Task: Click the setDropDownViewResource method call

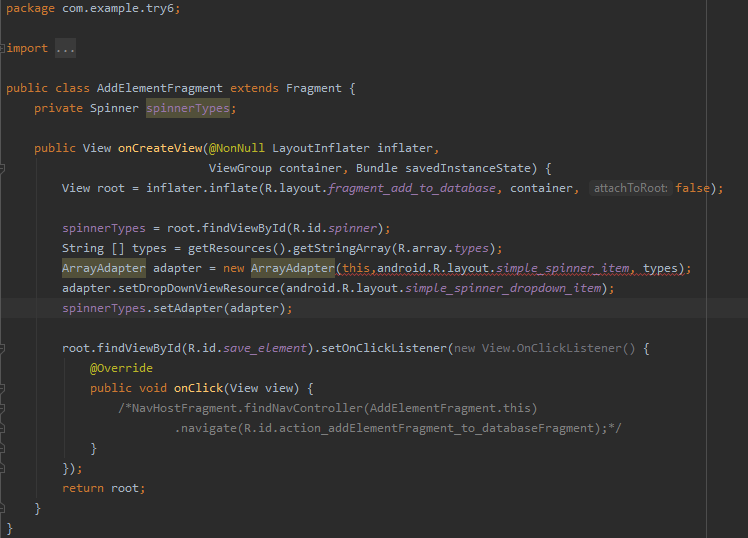Action: pos(198,289)
